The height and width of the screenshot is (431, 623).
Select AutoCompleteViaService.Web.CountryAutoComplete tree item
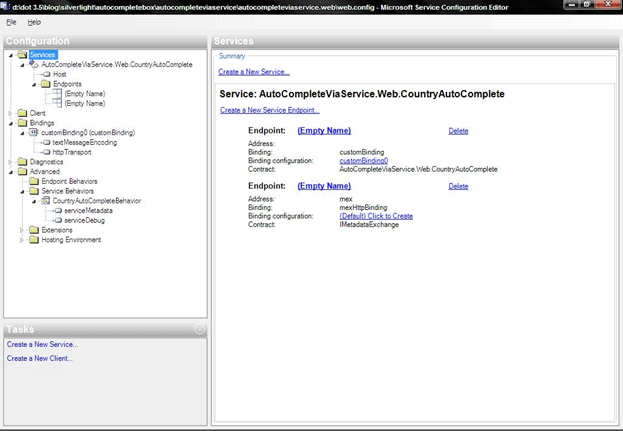[117, 64]
